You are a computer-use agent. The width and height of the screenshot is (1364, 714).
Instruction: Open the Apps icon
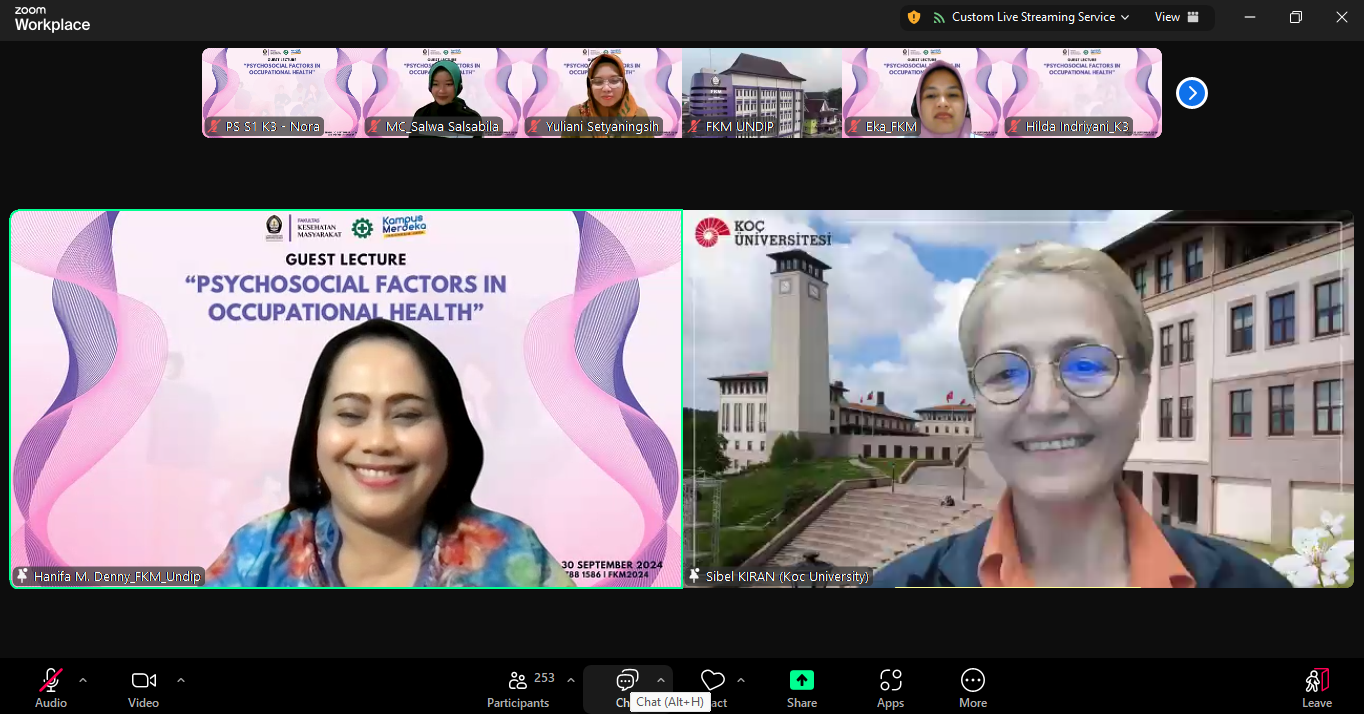tap(890, 680)
